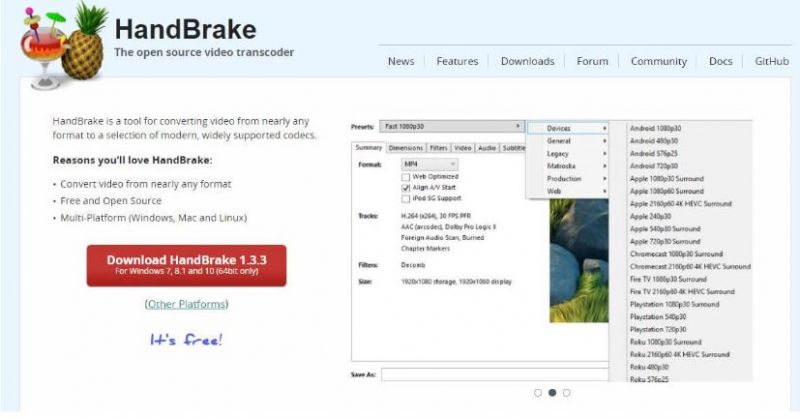Click the active middle carousel dot
This screenshot has height=419, width=800.
[x=552, y=393]
